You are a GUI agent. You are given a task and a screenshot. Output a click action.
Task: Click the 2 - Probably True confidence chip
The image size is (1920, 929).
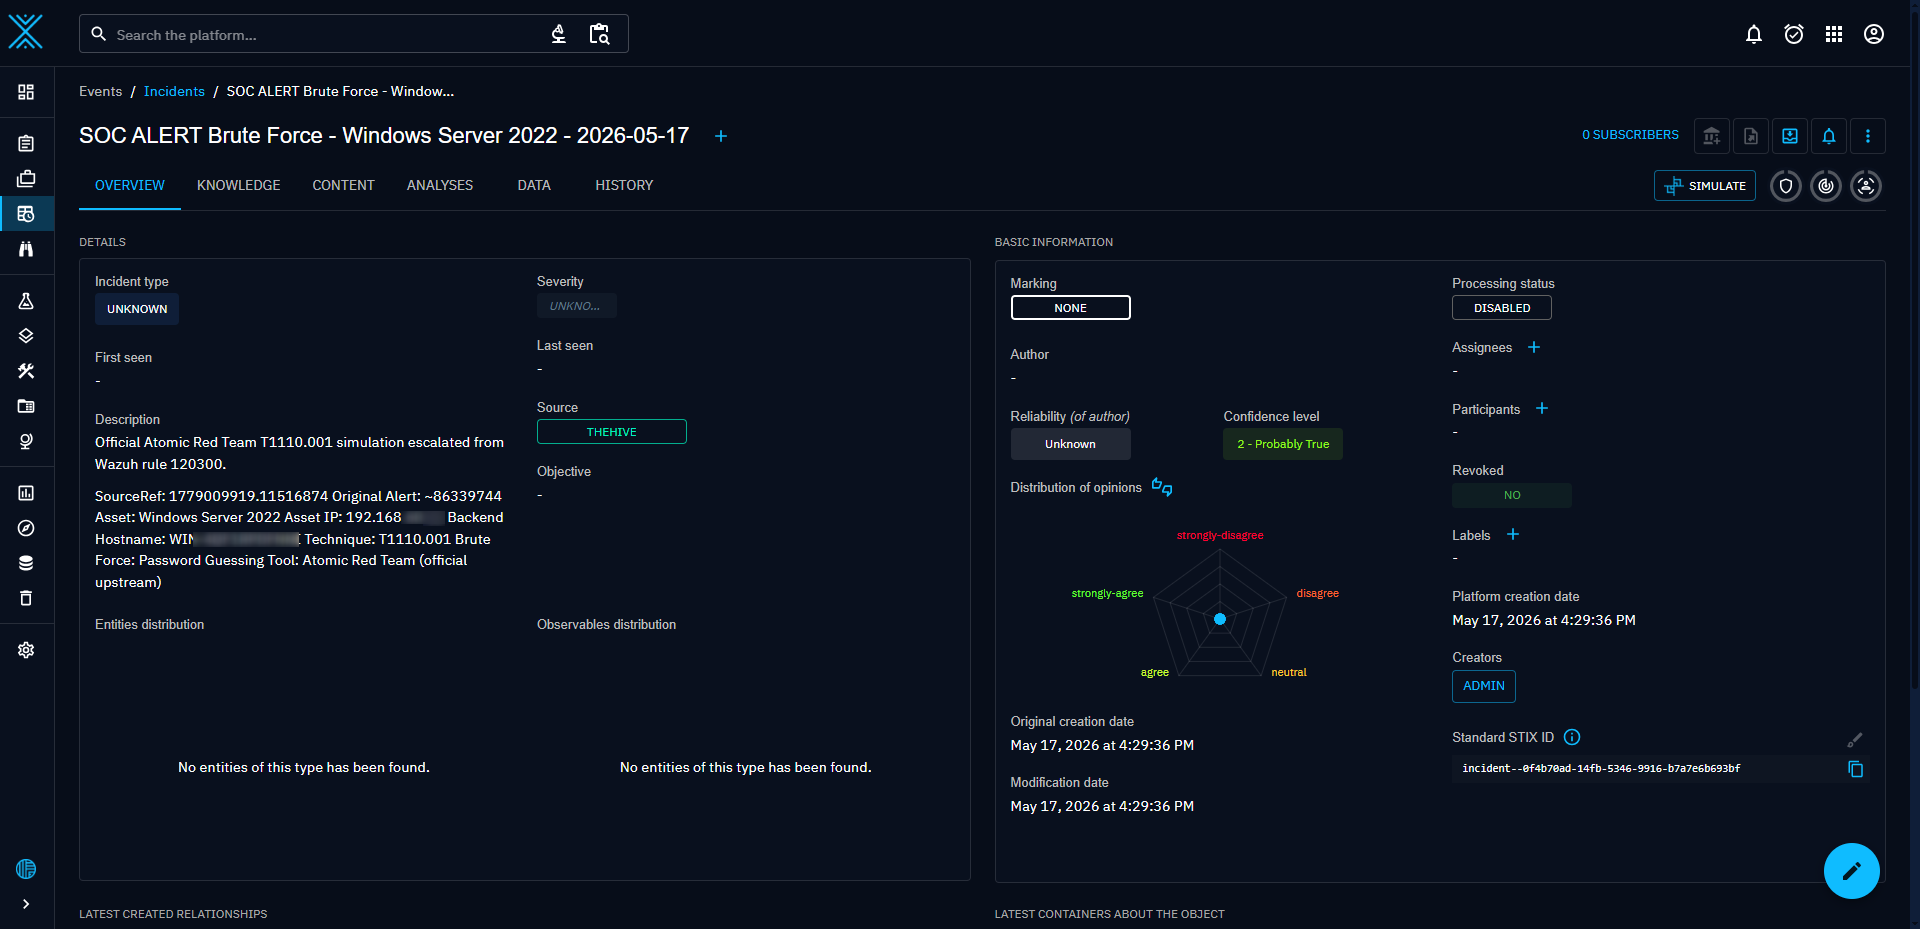(x=1283, y=444)
